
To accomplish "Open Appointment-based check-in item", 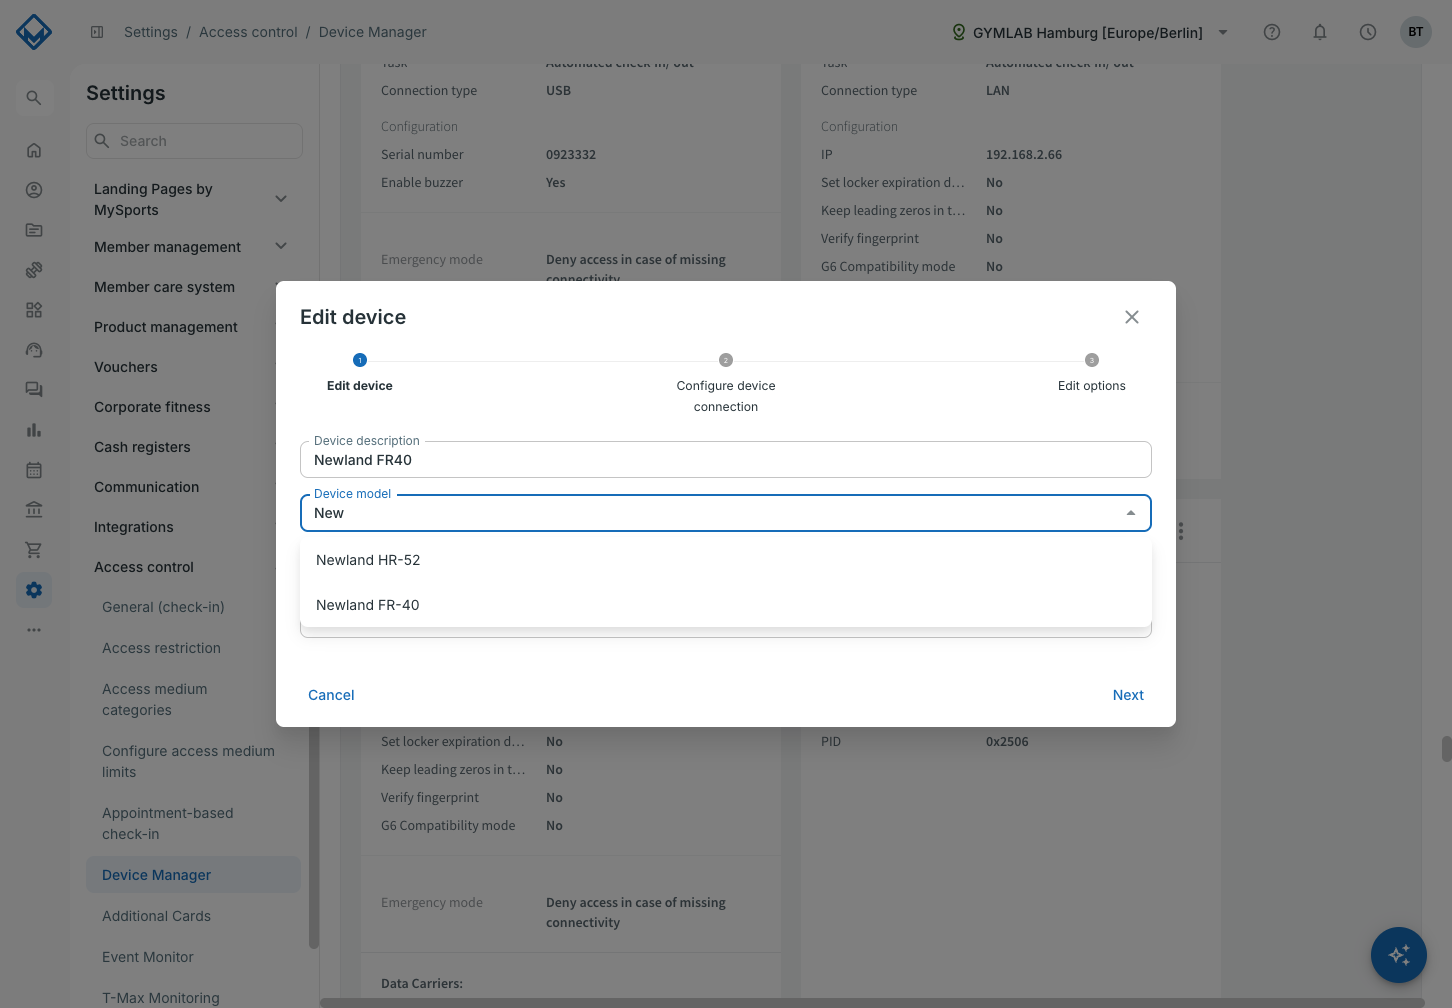I will (x=167, y=823).
